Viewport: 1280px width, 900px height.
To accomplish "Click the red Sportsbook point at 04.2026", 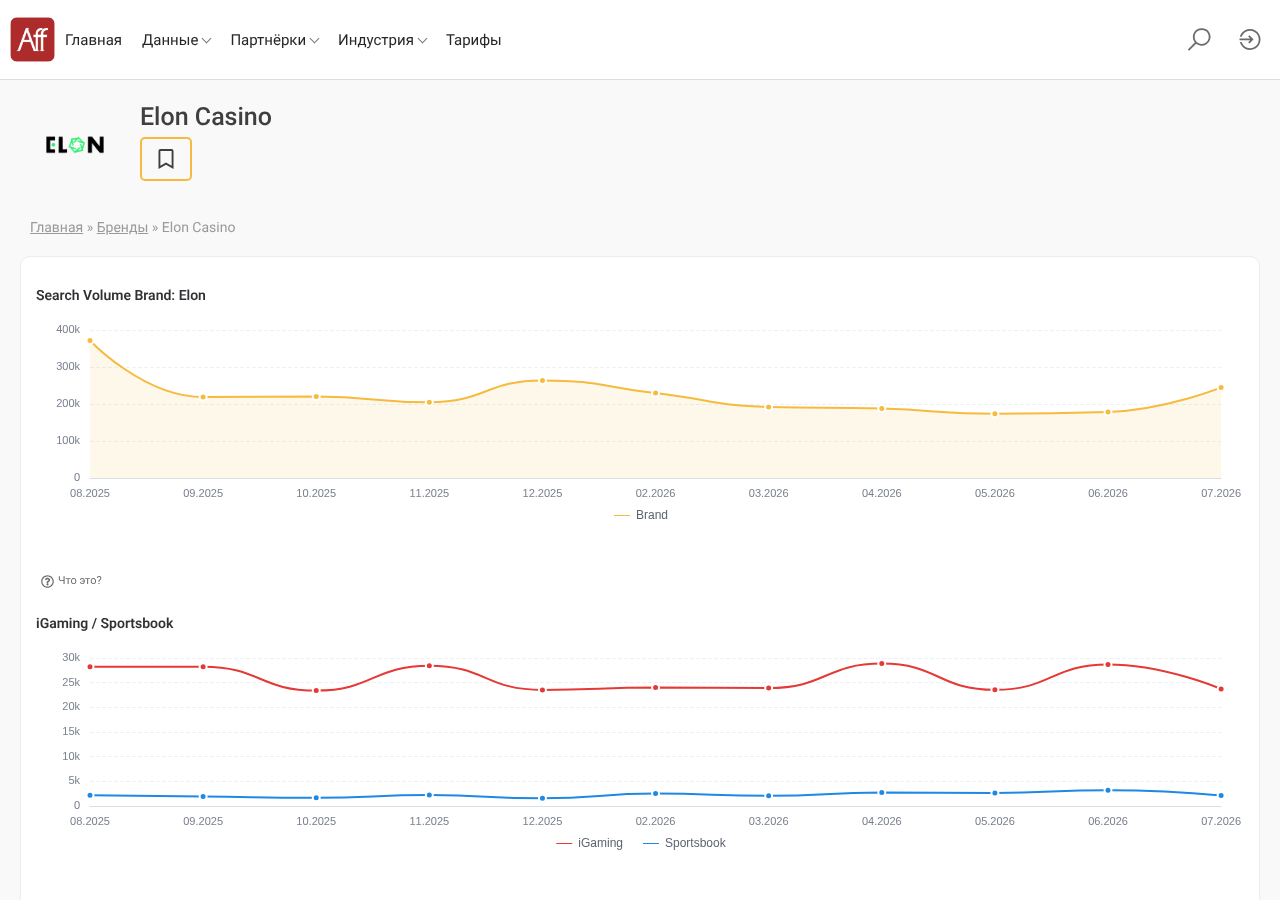I will point(882,664).
